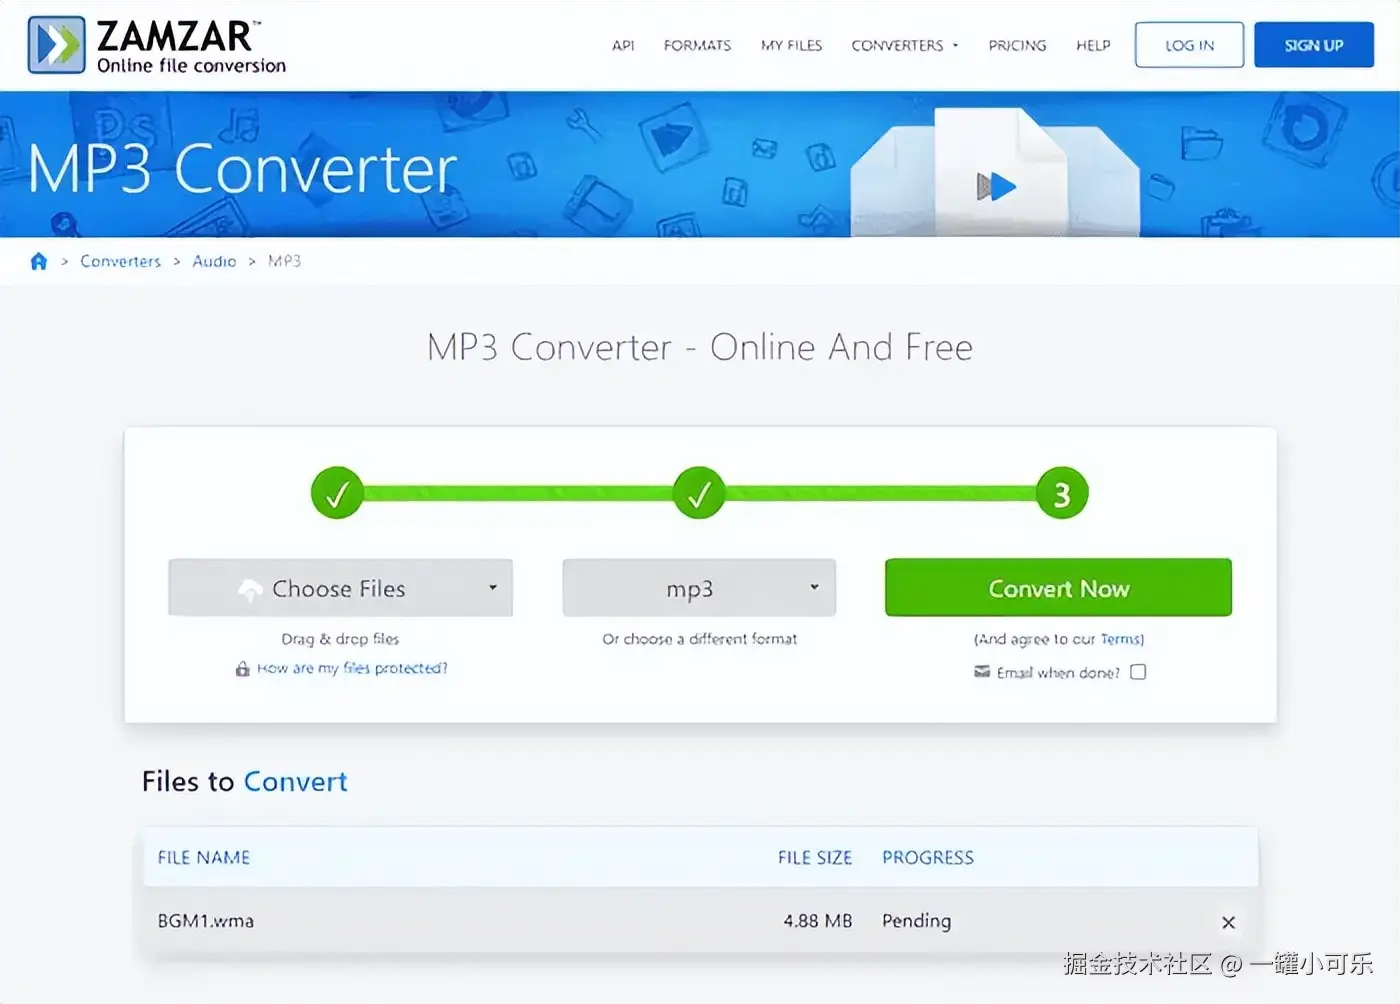Click the Zamzar Online file conversion wordmark
The width and height of the screenshot is (1400, 1004).
point(191,46)
